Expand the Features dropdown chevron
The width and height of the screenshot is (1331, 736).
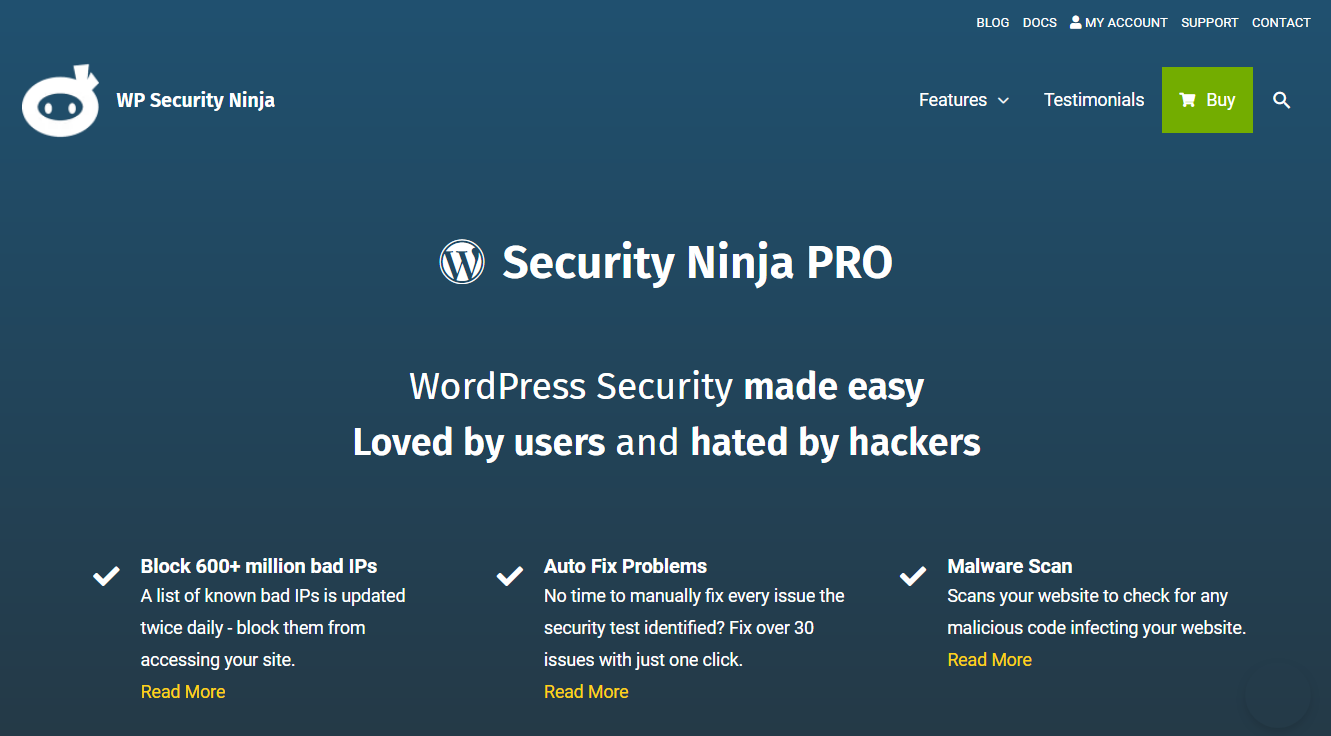click(x=1003, y=100)
